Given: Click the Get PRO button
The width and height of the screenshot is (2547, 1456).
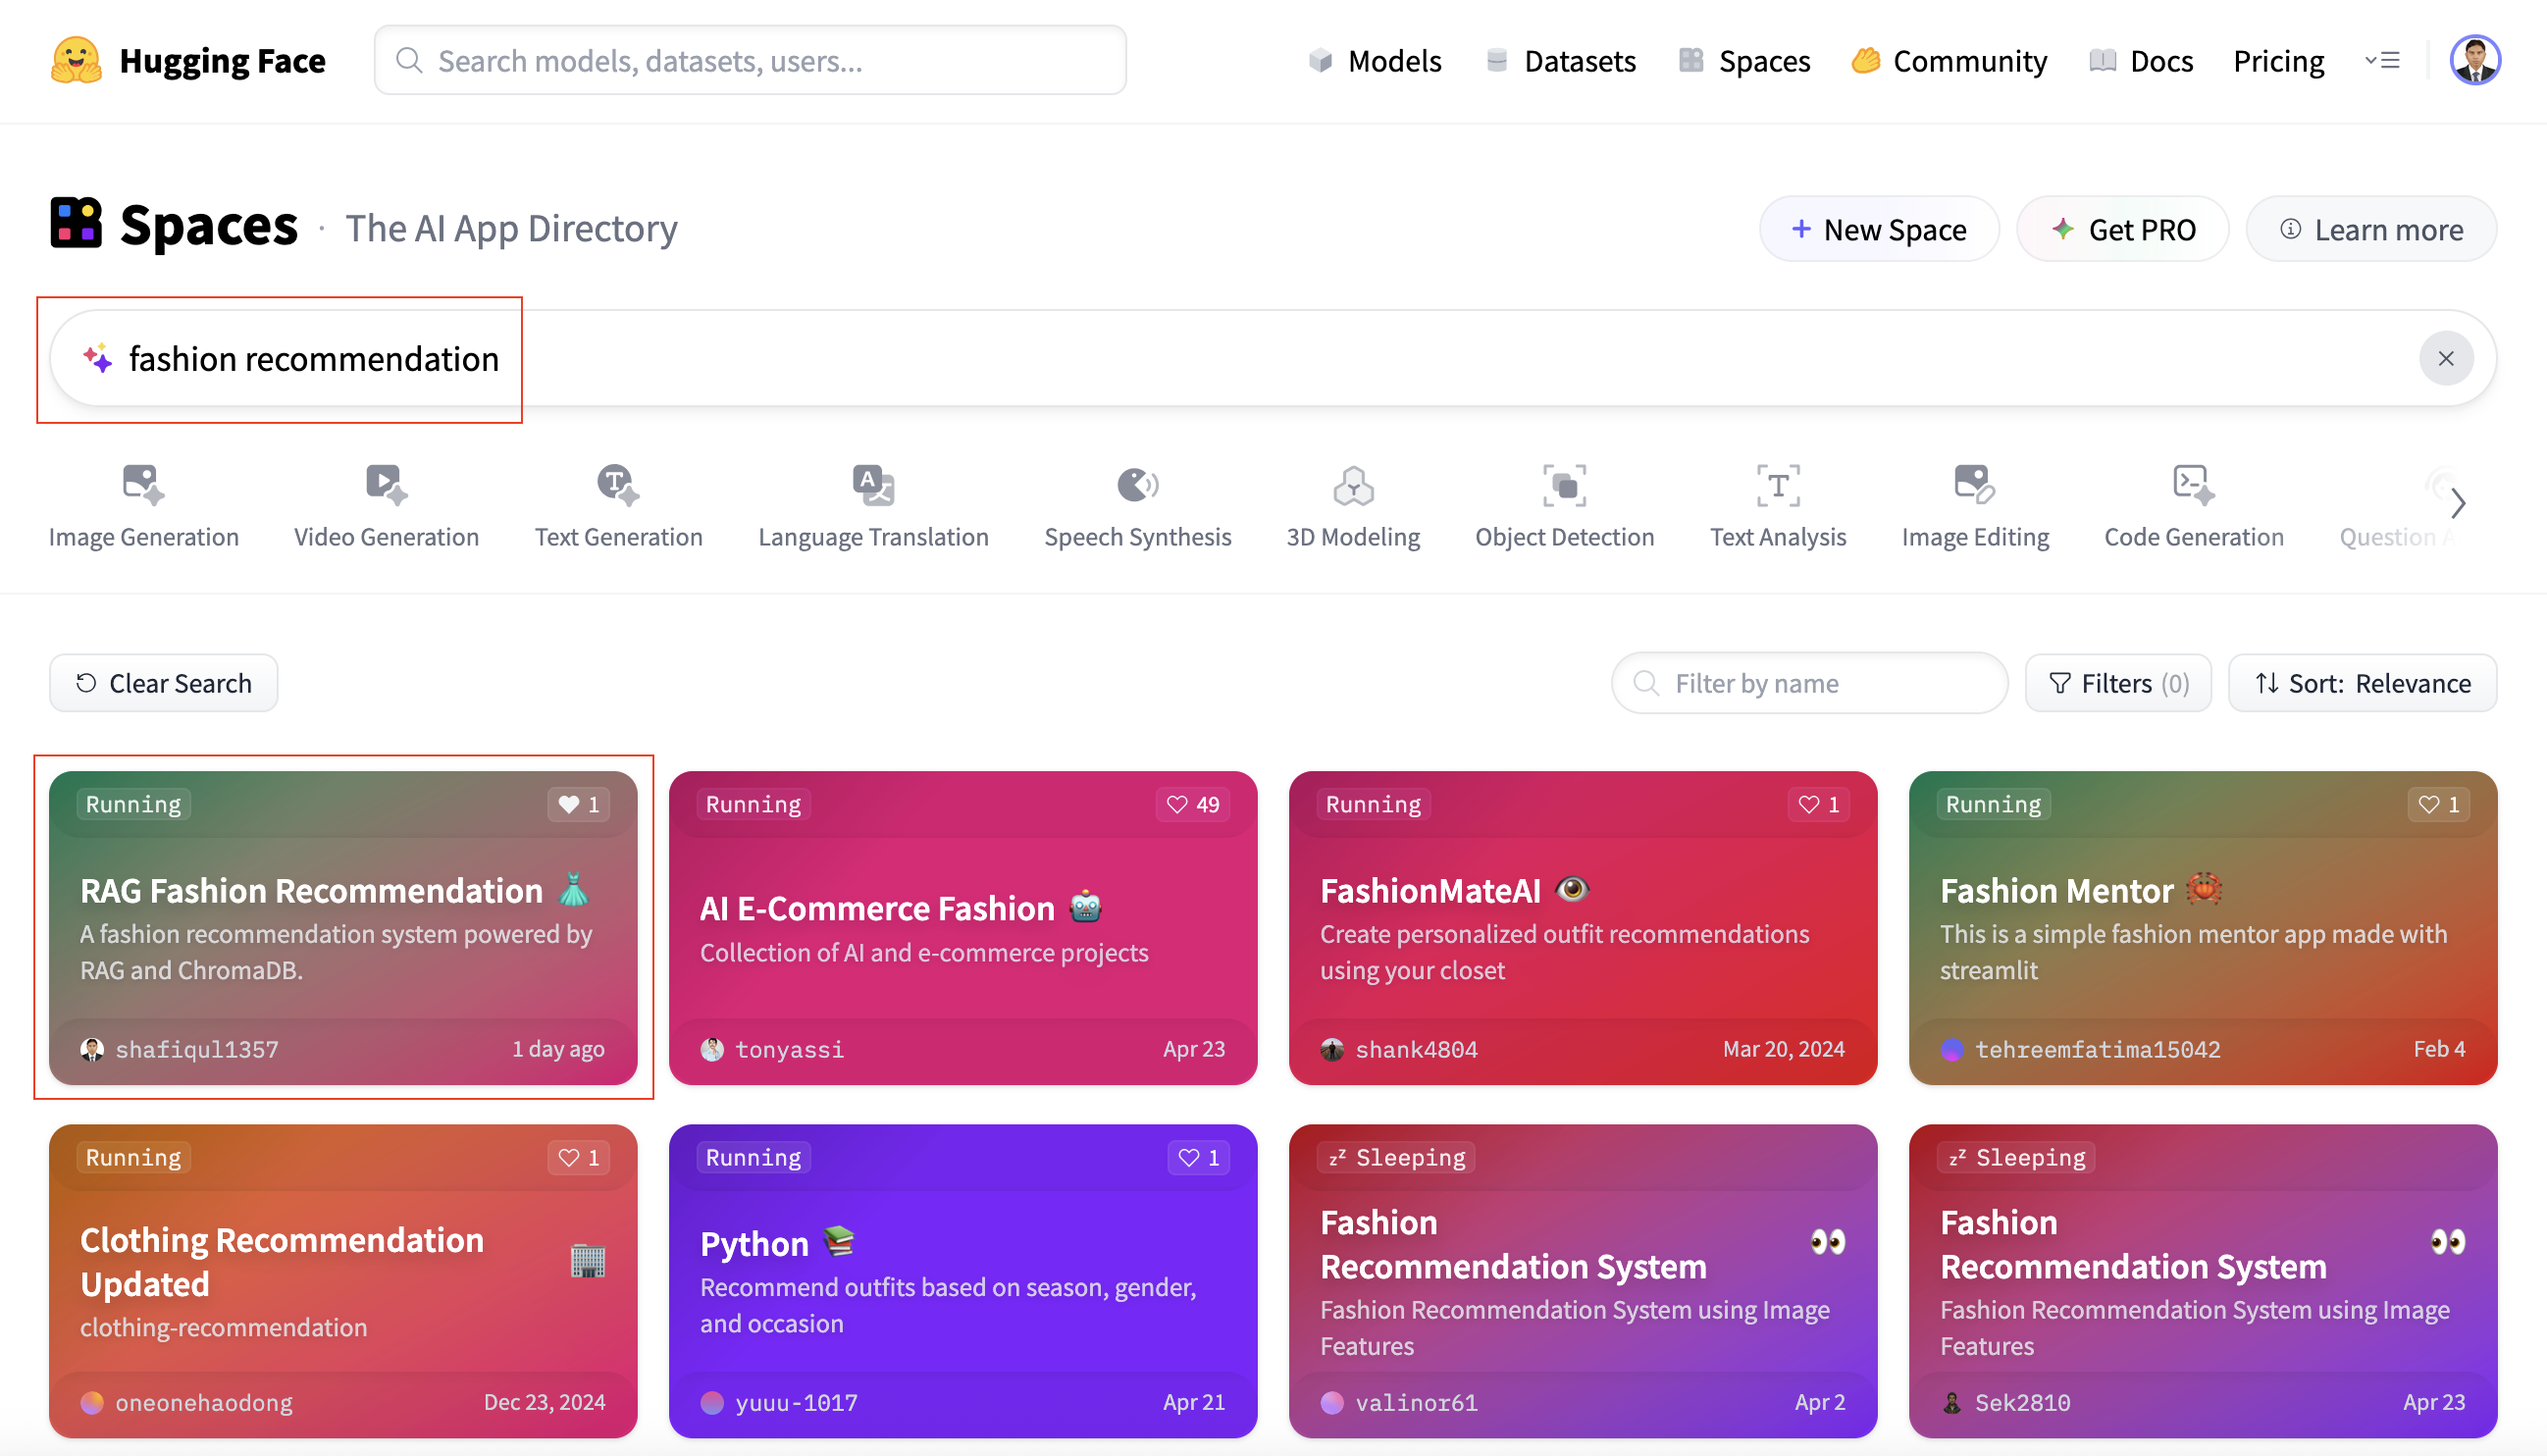Looking at the screenshot, I should [x=2122, y=229].
